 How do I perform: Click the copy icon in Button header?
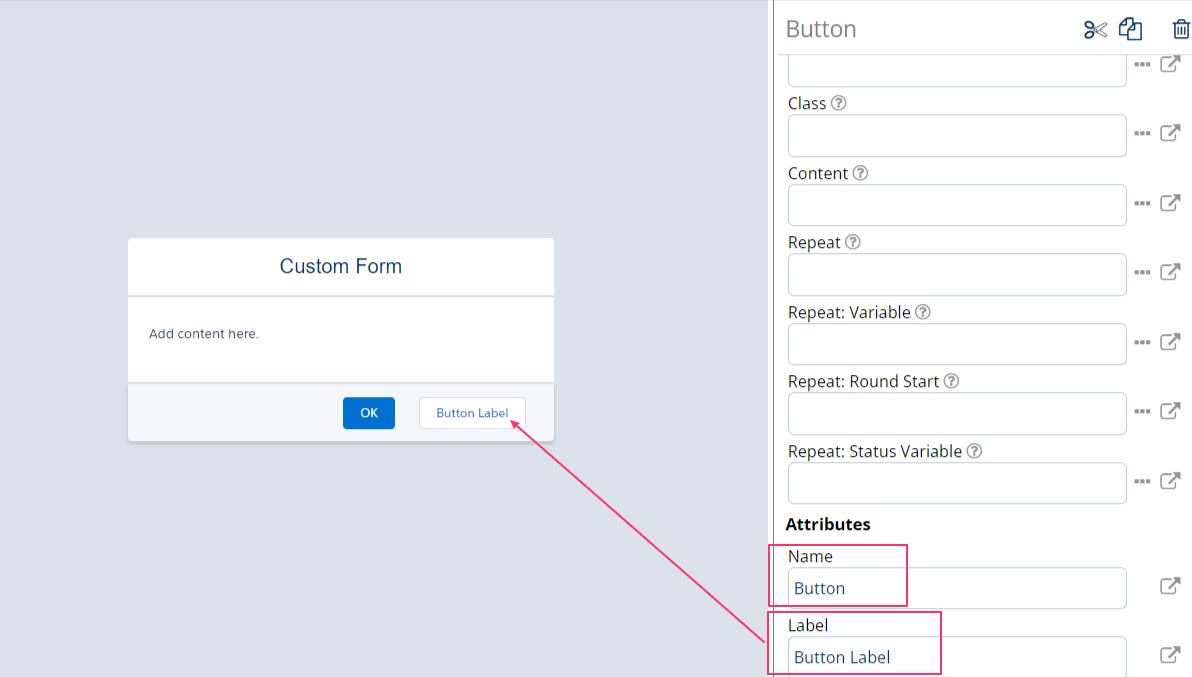1130,30
